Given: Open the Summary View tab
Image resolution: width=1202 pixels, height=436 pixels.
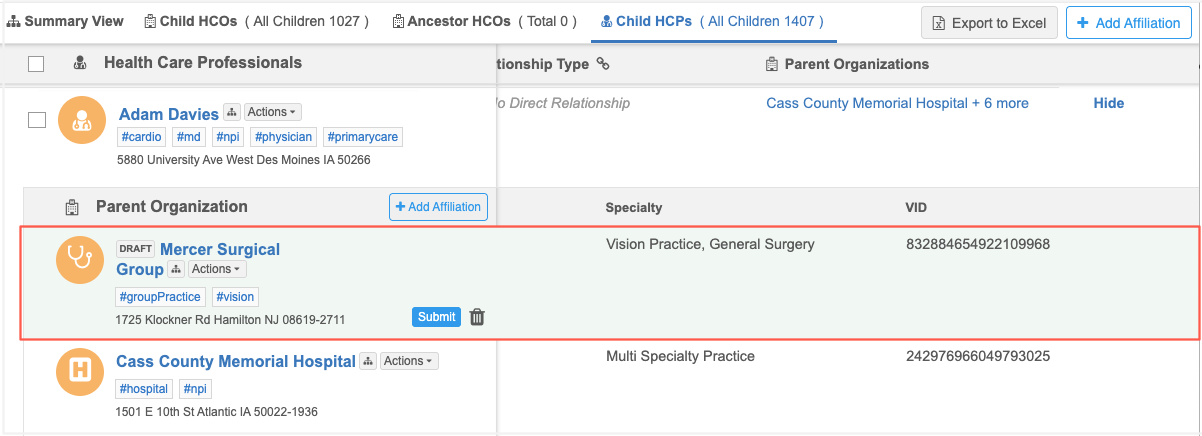Looking at the screenshot, I should [66, 21].
